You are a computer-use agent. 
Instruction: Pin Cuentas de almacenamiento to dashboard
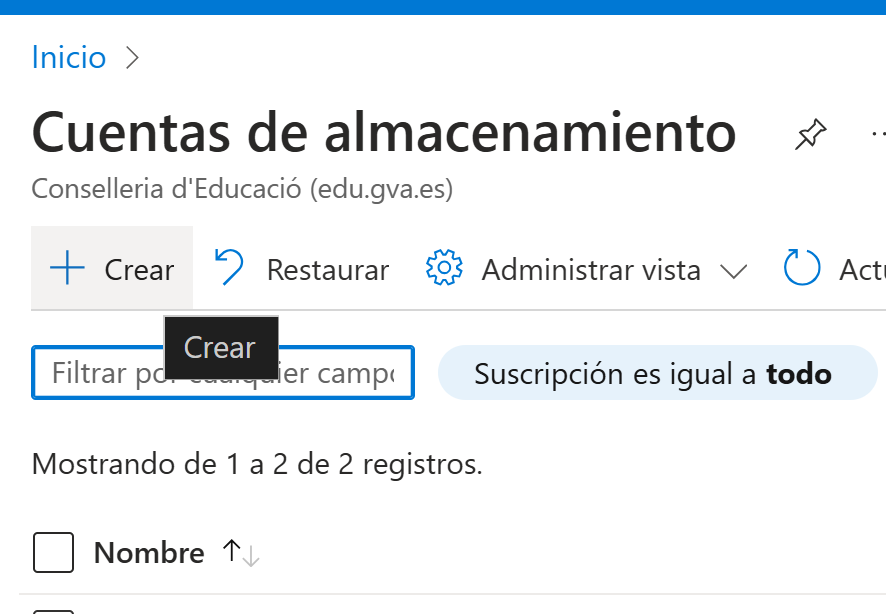coord(810,134)
